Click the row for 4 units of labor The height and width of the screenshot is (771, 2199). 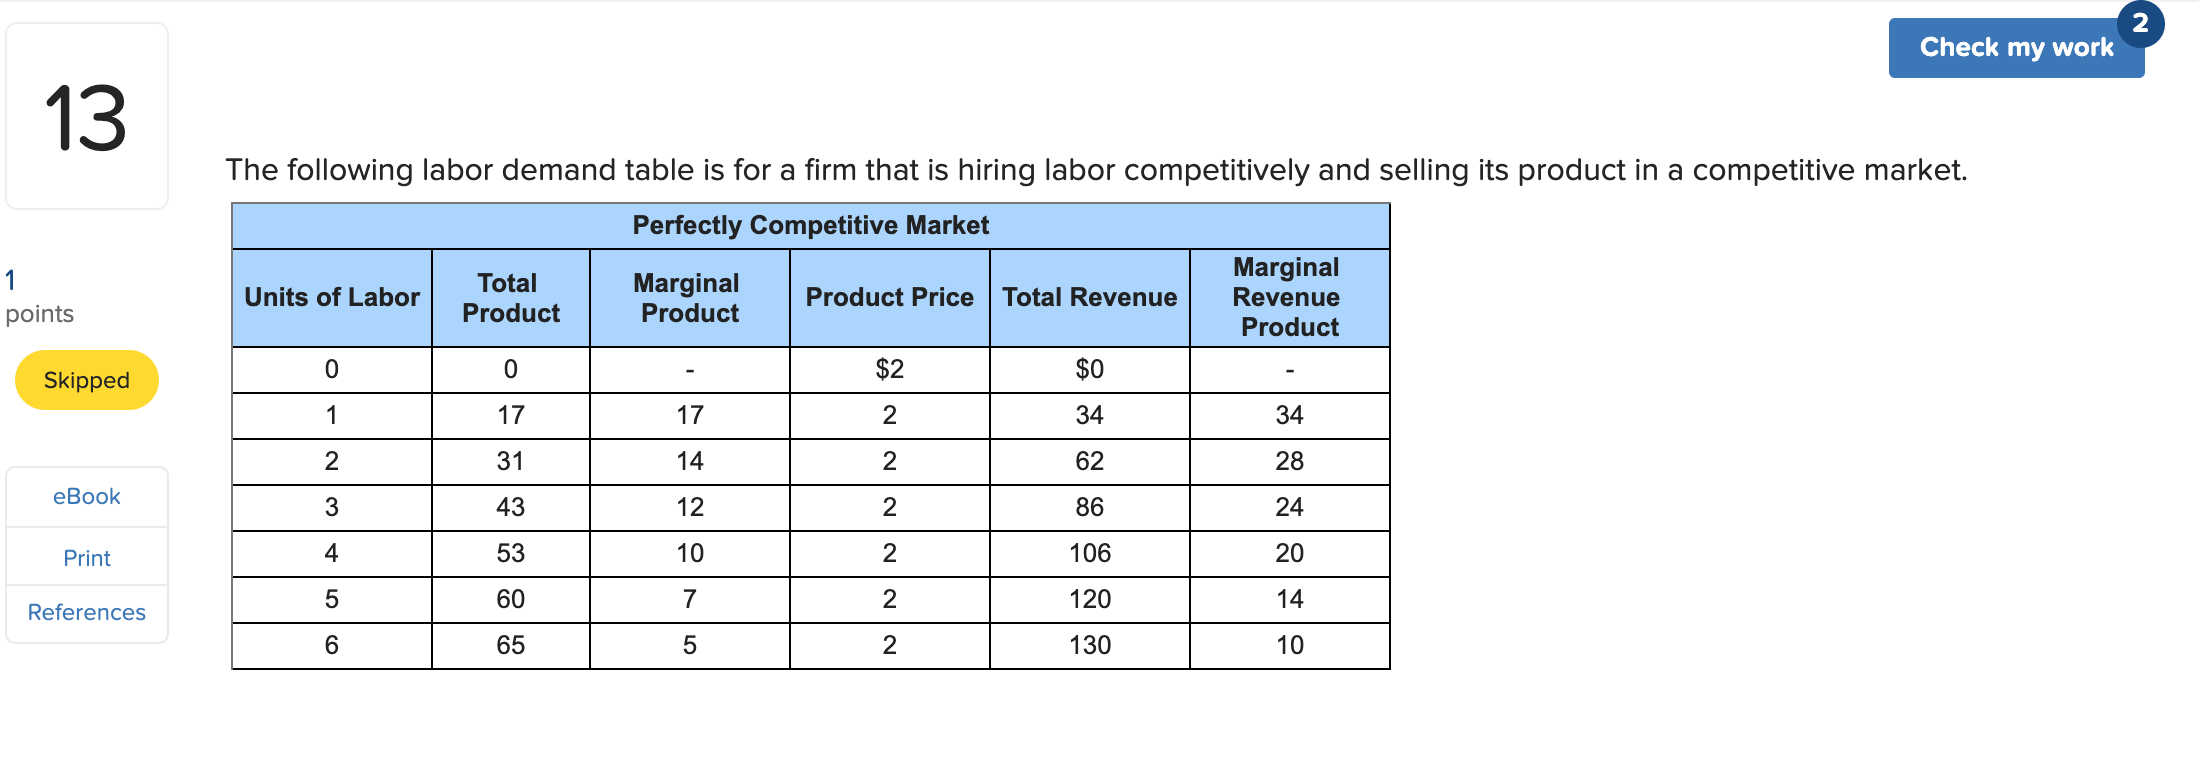pyautogui.click(x=331, y=553)
